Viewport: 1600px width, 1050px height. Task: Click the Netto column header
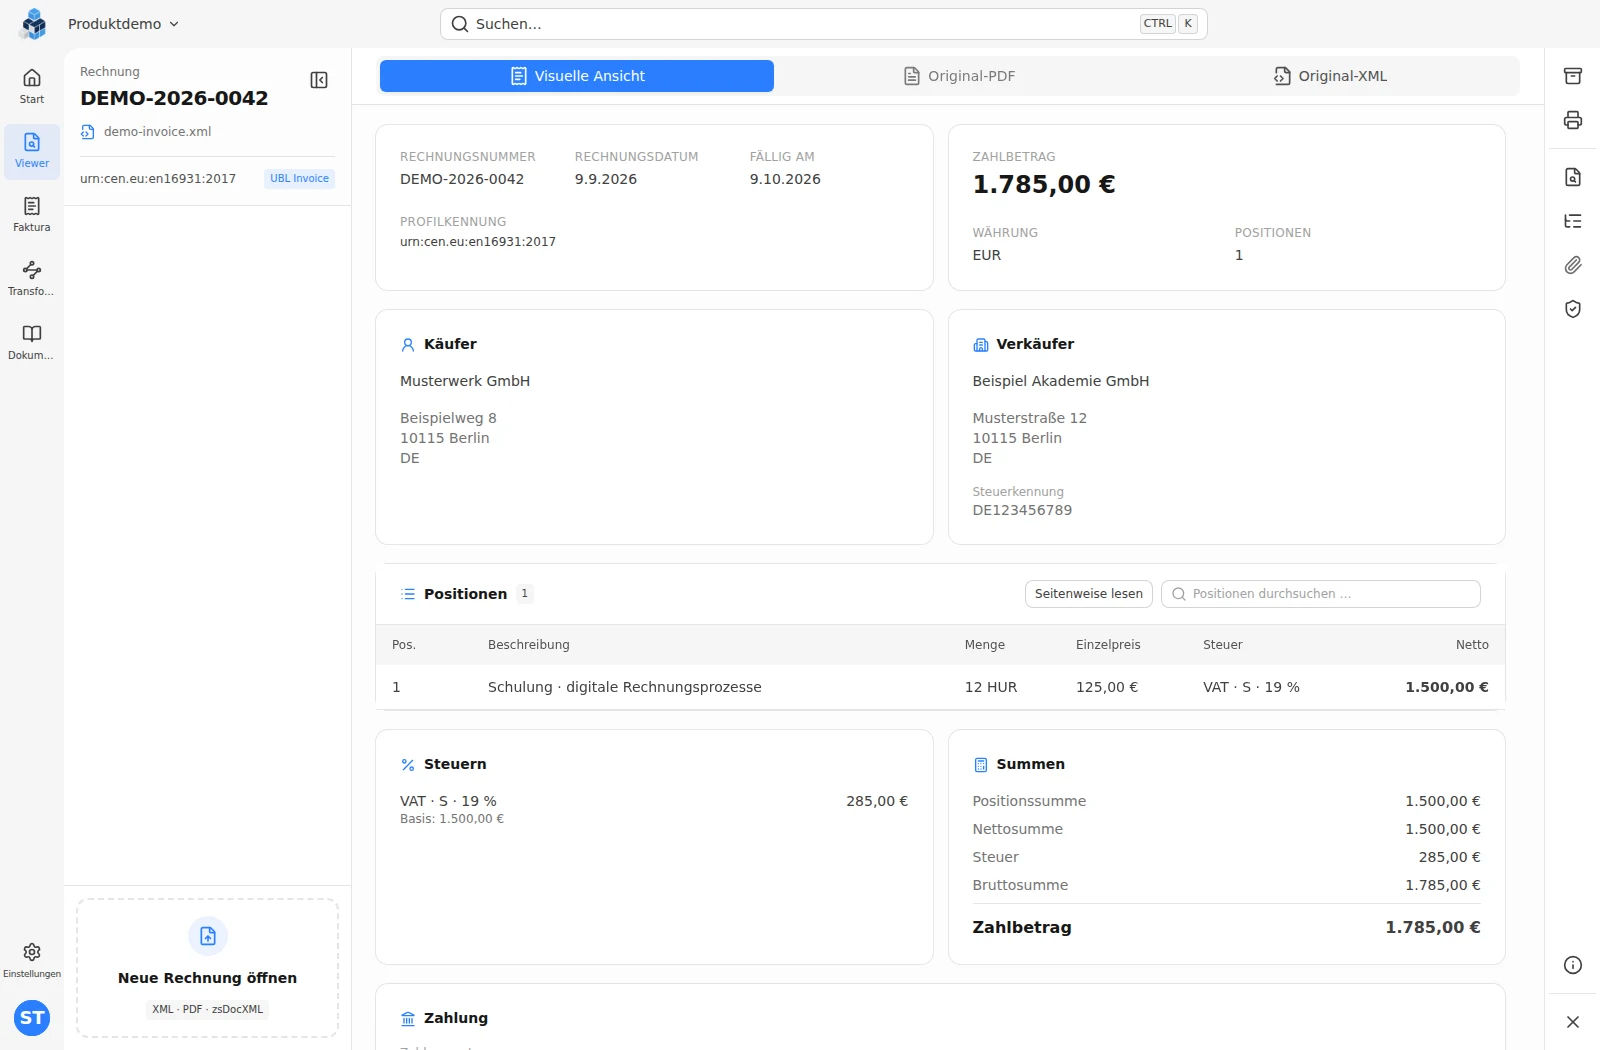[1472, 645]
